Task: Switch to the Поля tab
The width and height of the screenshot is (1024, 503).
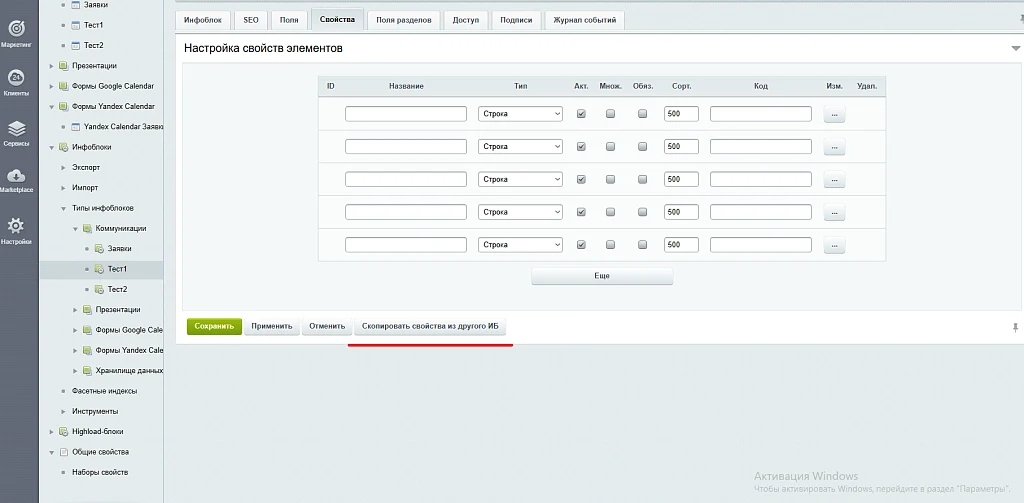Action: pyautogui.click(x=289, y=20)
